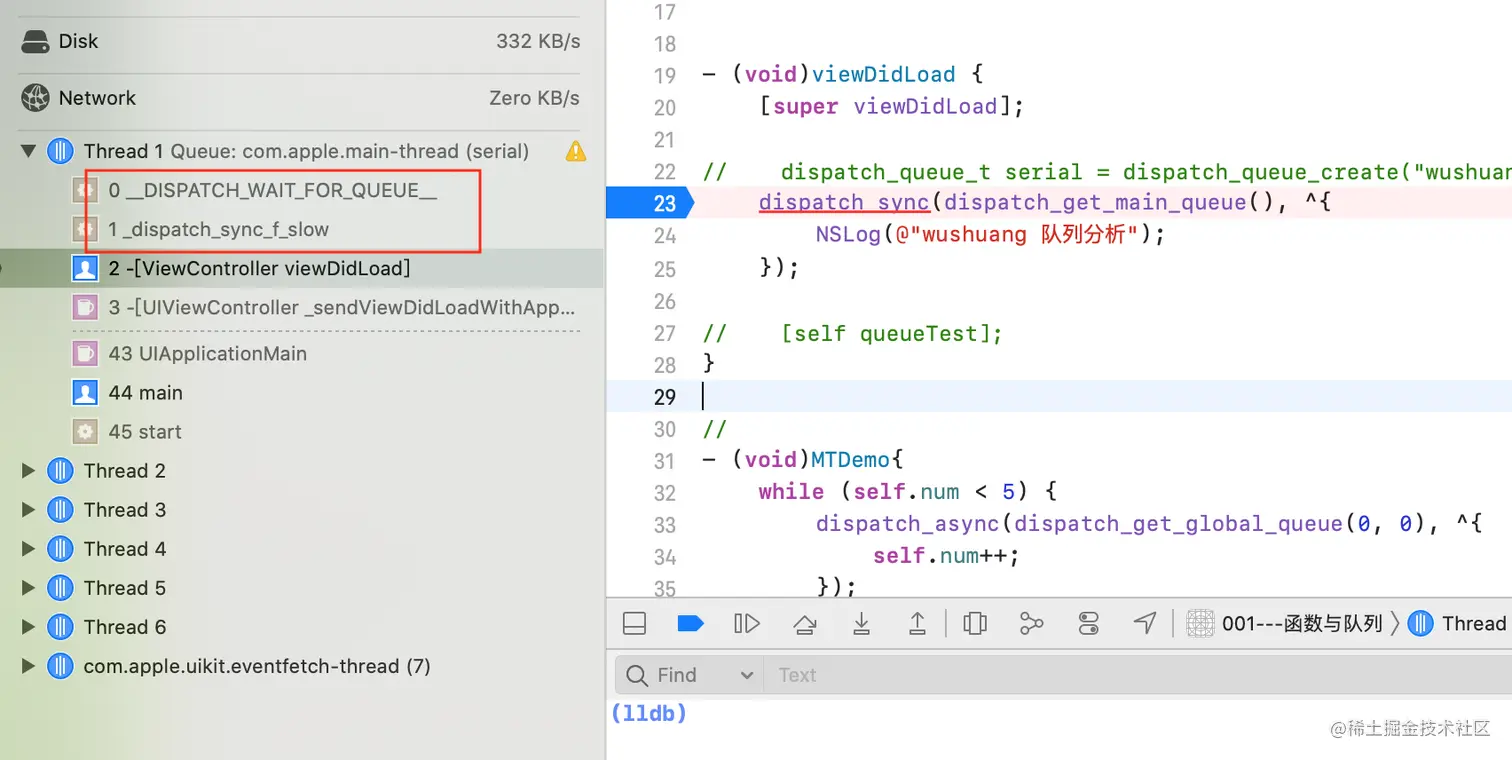Viewport: 1512px width, 760px height.
Task: Expand the Thread 3 disclosure triangle
Action: pos(29,510)
